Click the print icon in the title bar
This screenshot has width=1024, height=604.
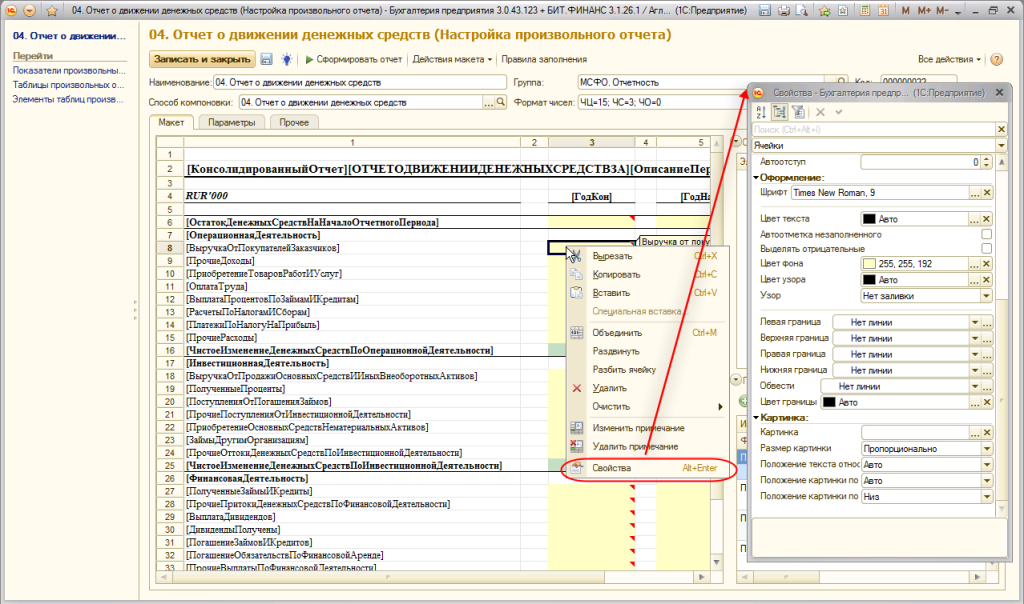point(783,10)
